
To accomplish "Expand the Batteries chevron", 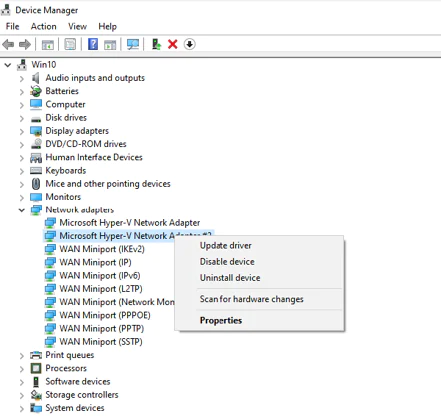I will tap(22, 92).
